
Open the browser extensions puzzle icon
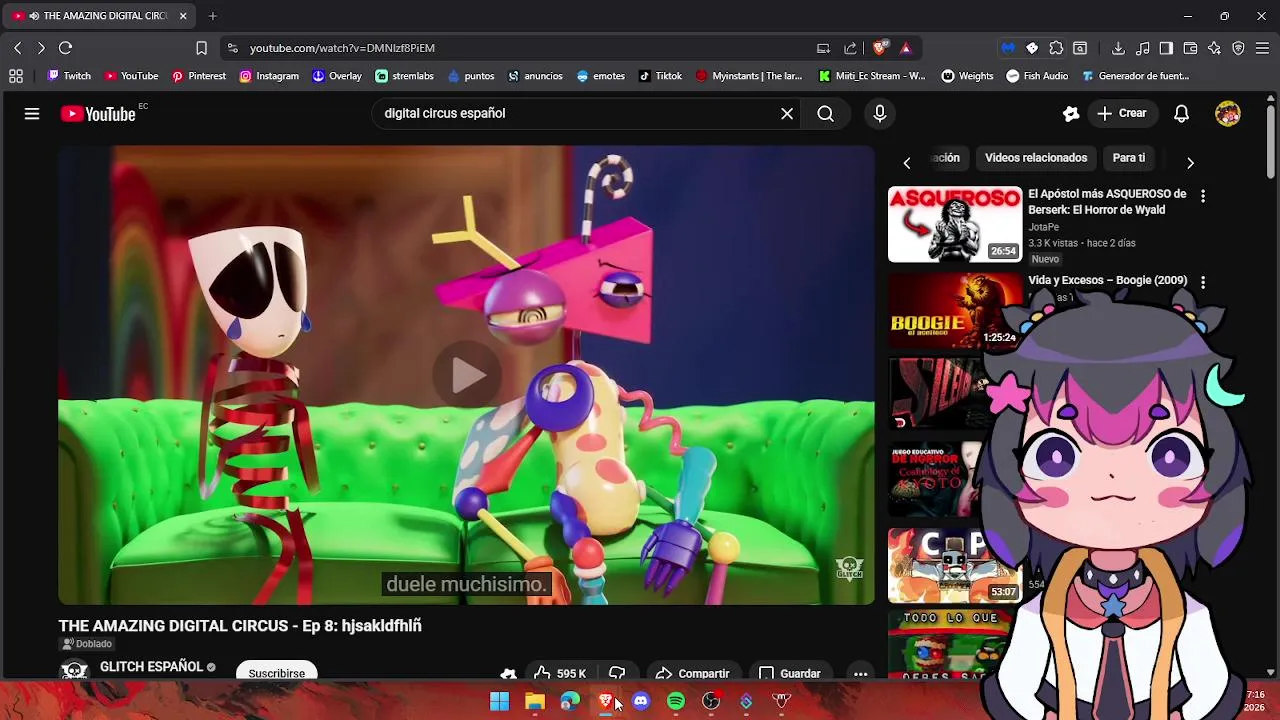point(1056,48)
